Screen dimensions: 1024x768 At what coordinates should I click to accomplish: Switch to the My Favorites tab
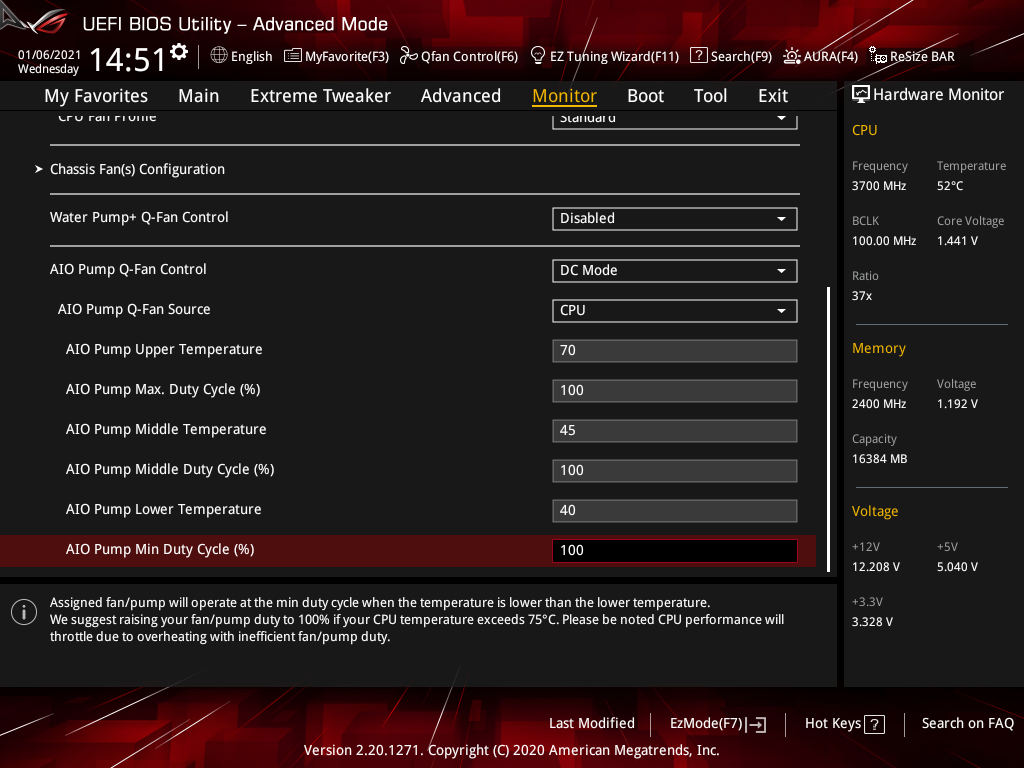point(96,96)
